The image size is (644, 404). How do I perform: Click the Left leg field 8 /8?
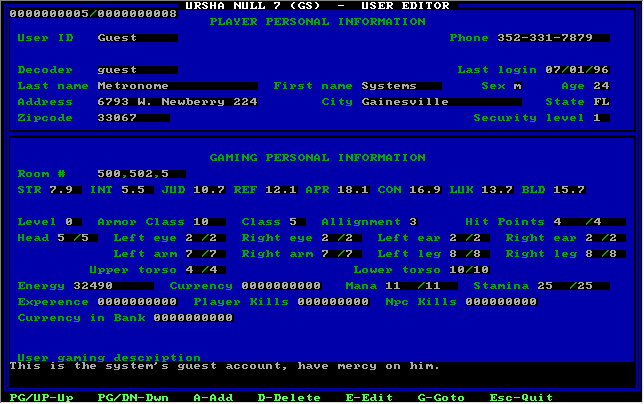click(469, 254)
